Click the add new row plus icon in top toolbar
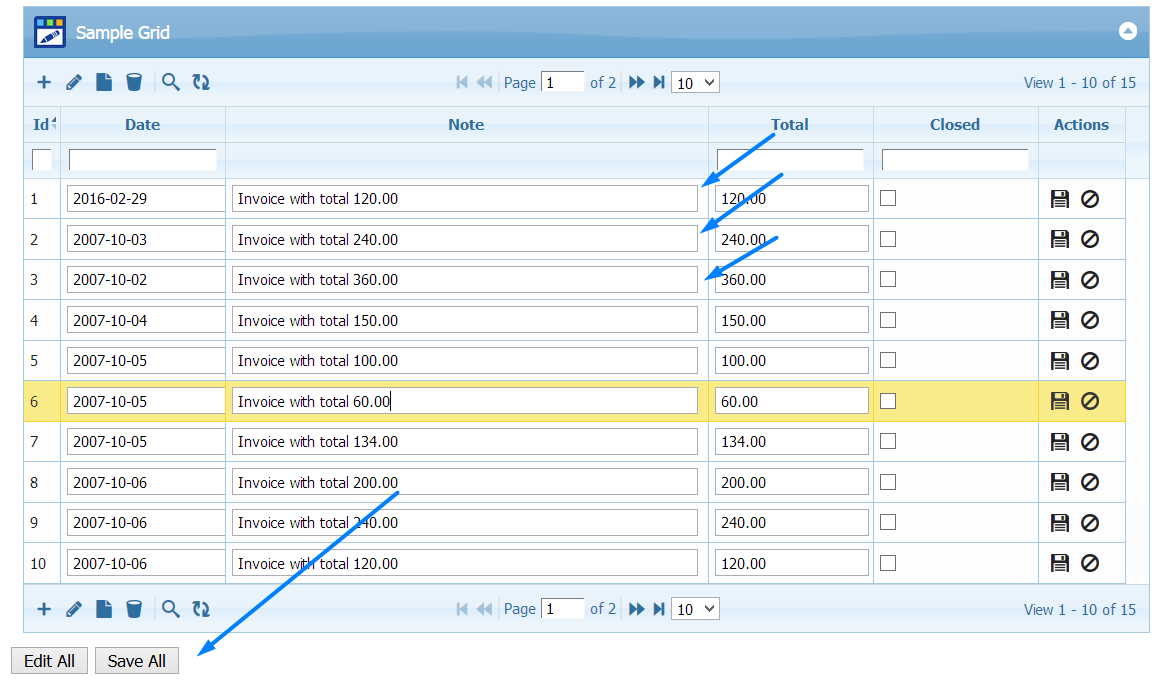Viewport: 1155px width, 683px height. [x=44, y=83]
